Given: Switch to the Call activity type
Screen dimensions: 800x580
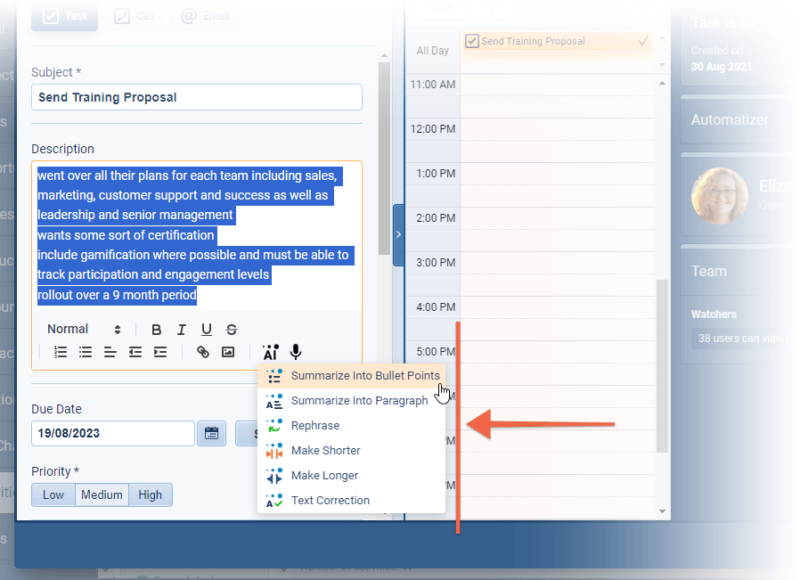Looking at the screenshot, I should (x=135, y=16).
